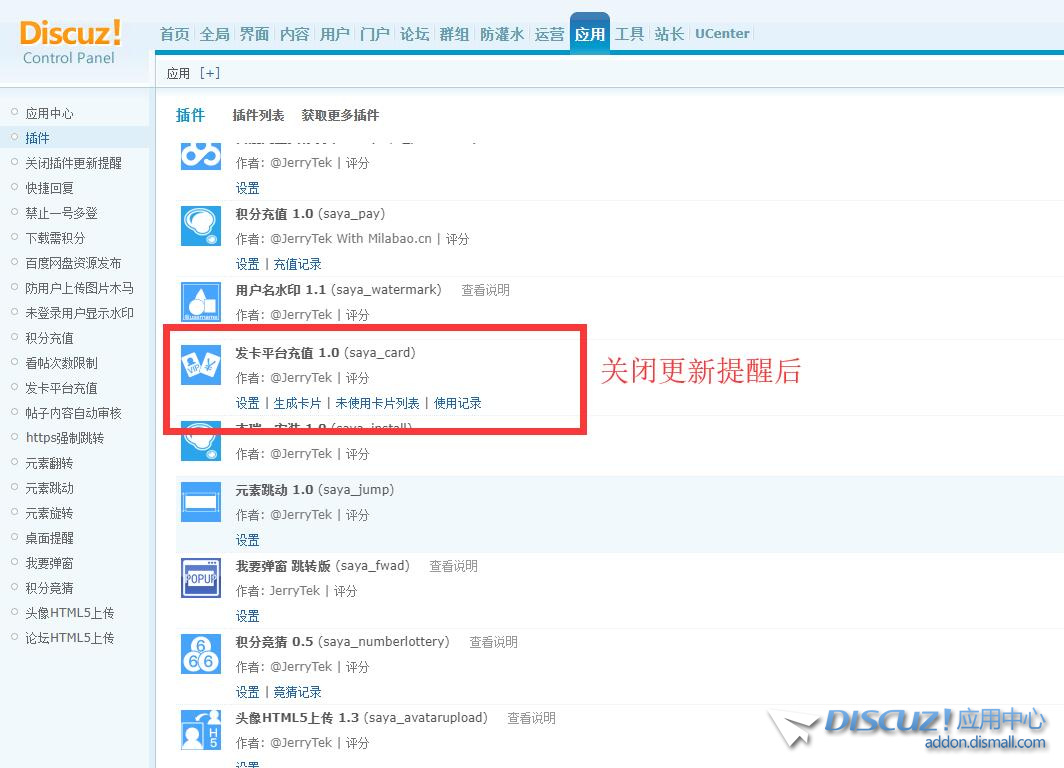Screen dimensions: 1064x768
Task: Click the 头像HTML5上传 plugin icon
Action: (x=200, y=730)
